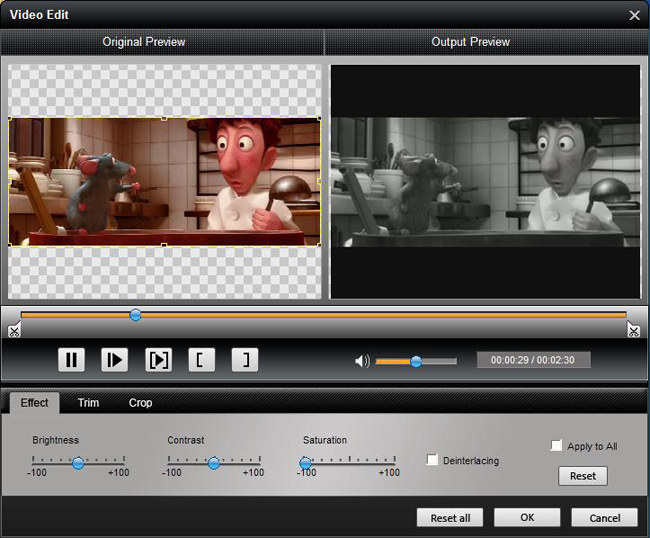Click the Contrast label

click(x=186, y=440)
